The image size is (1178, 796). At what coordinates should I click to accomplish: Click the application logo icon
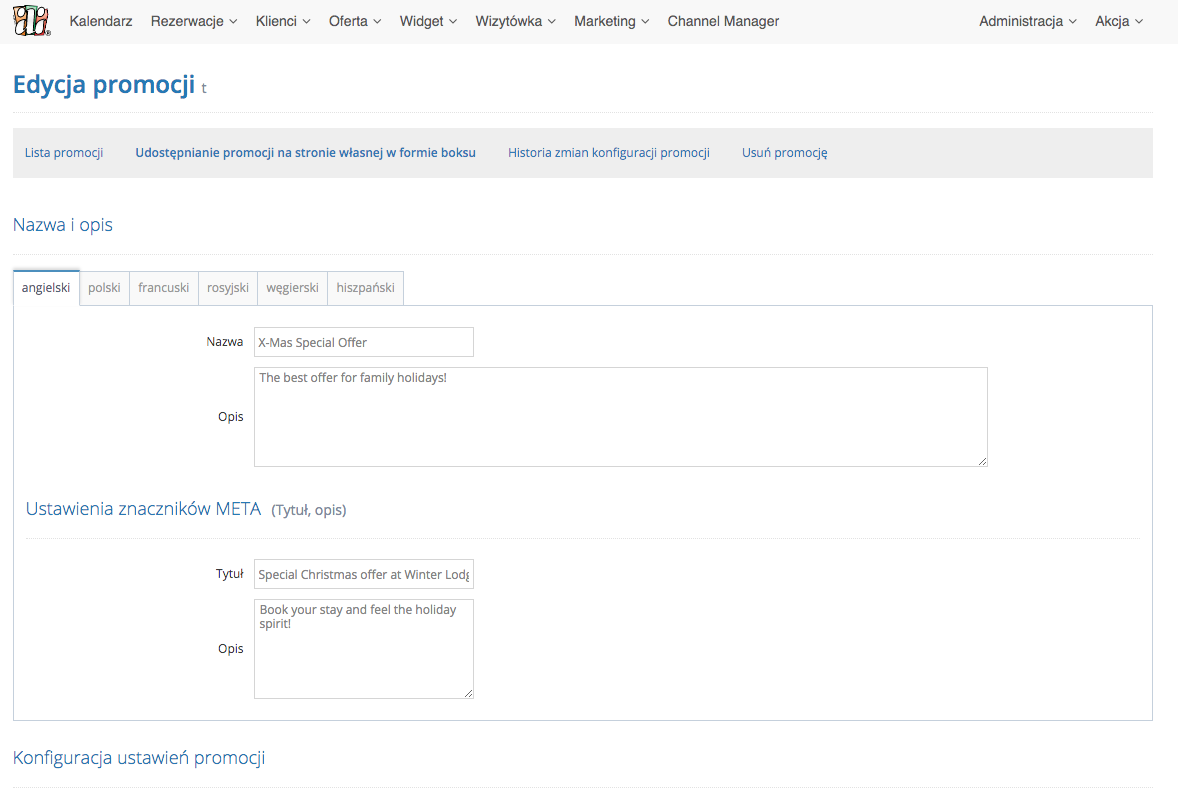pos(31,21)
